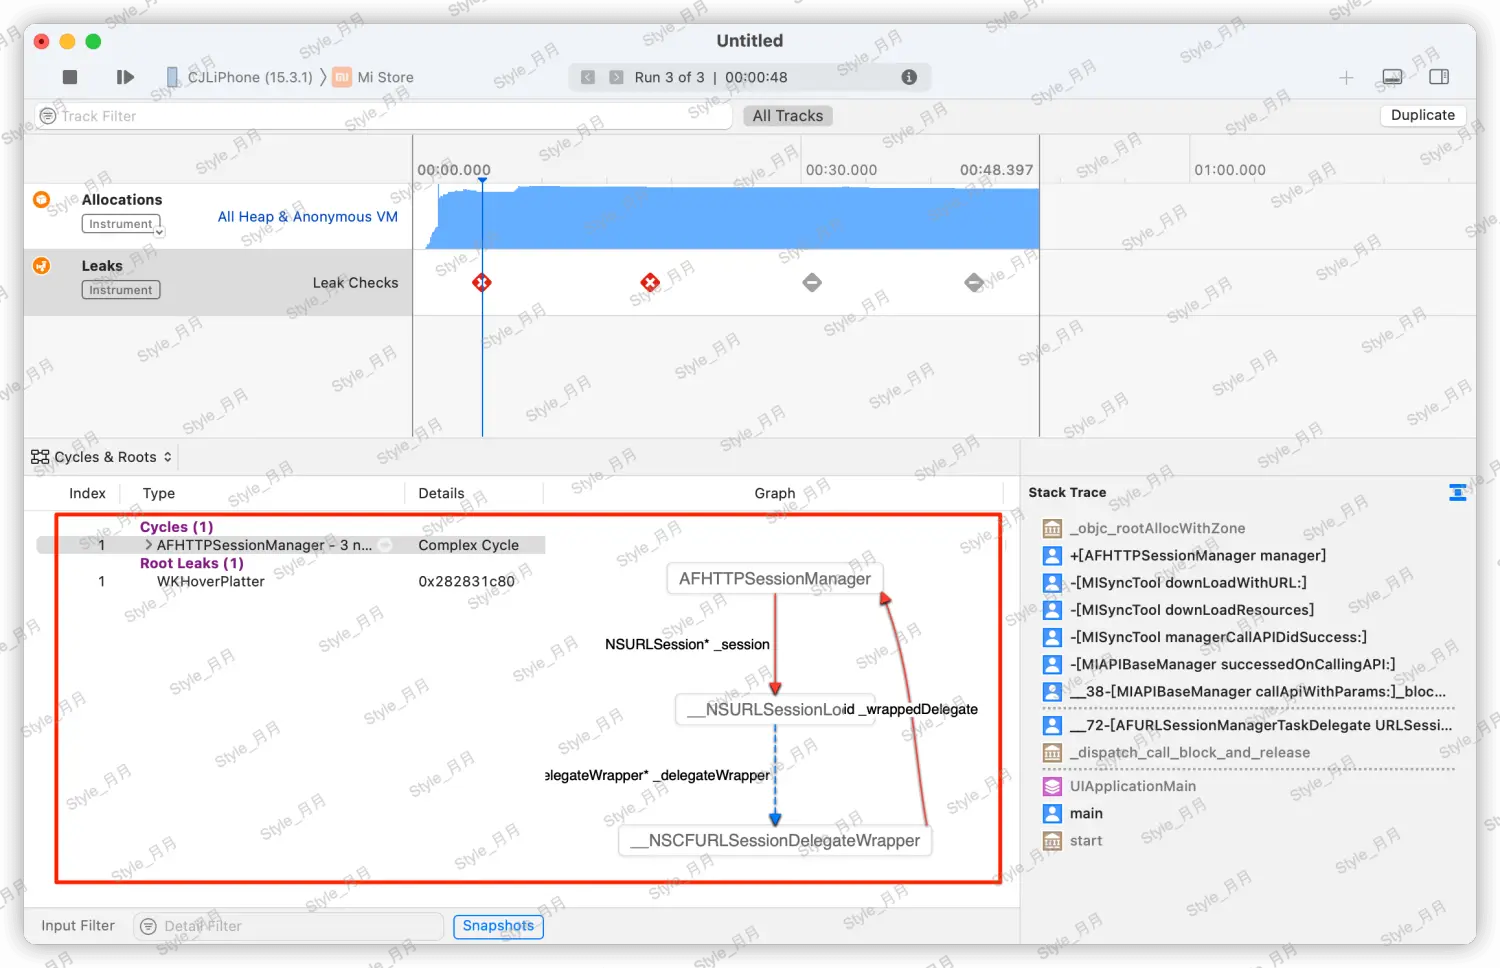Toggle the stack trace display icon
This screenshot has height=968, width=1500.
point(1457,492)
